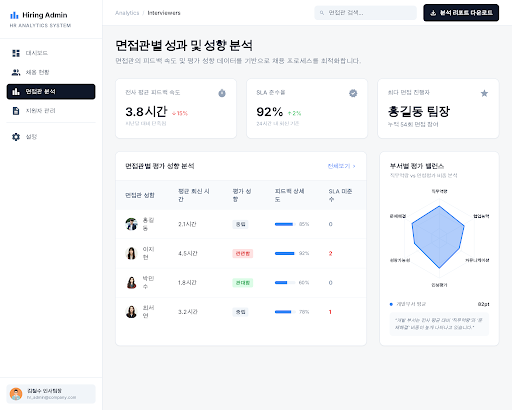
Task: Open the avatar in the 4.5시간 row
Action: pyautogui.click(x=131, y=253)
